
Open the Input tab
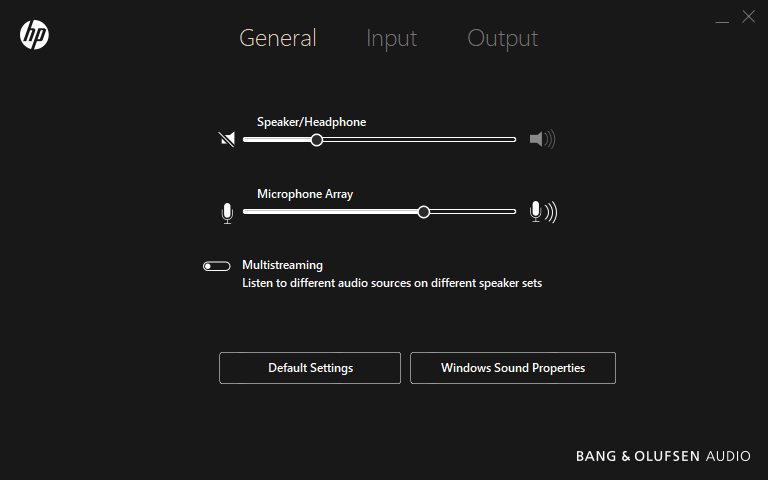pyautogui.click(x=391, y=38)
